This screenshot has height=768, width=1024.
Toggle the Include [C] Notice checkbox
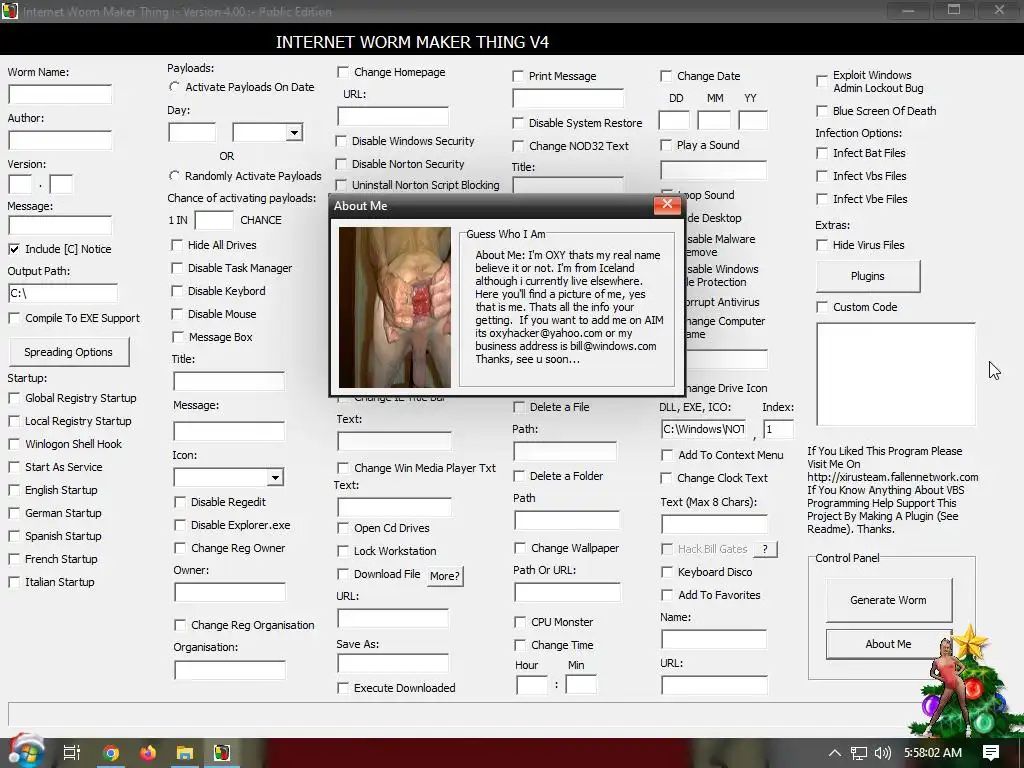14,249
